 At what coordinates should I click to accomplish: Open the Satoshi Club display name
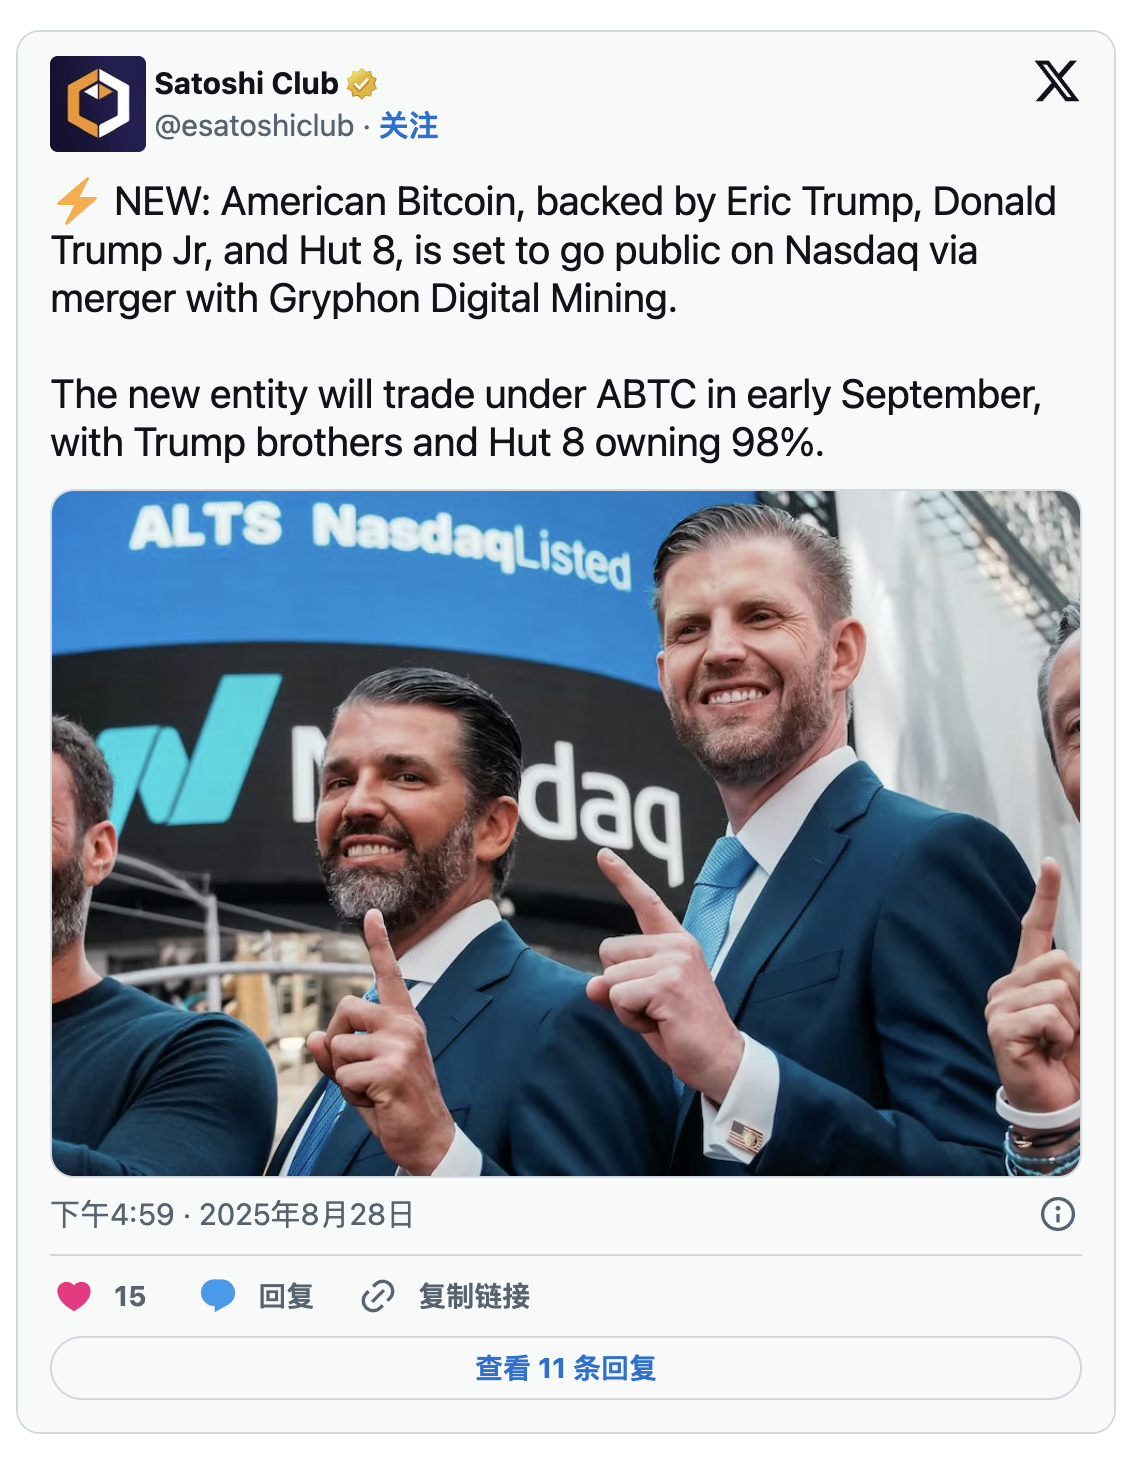(x=246, y=84)
